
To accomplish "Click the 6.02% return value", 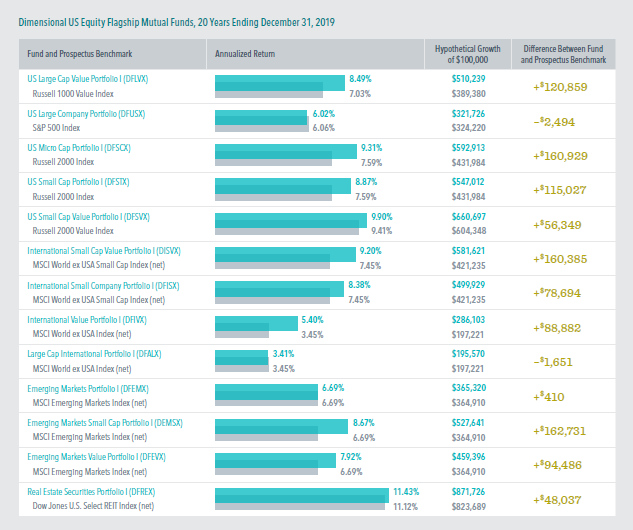I will tap(324, 114).
